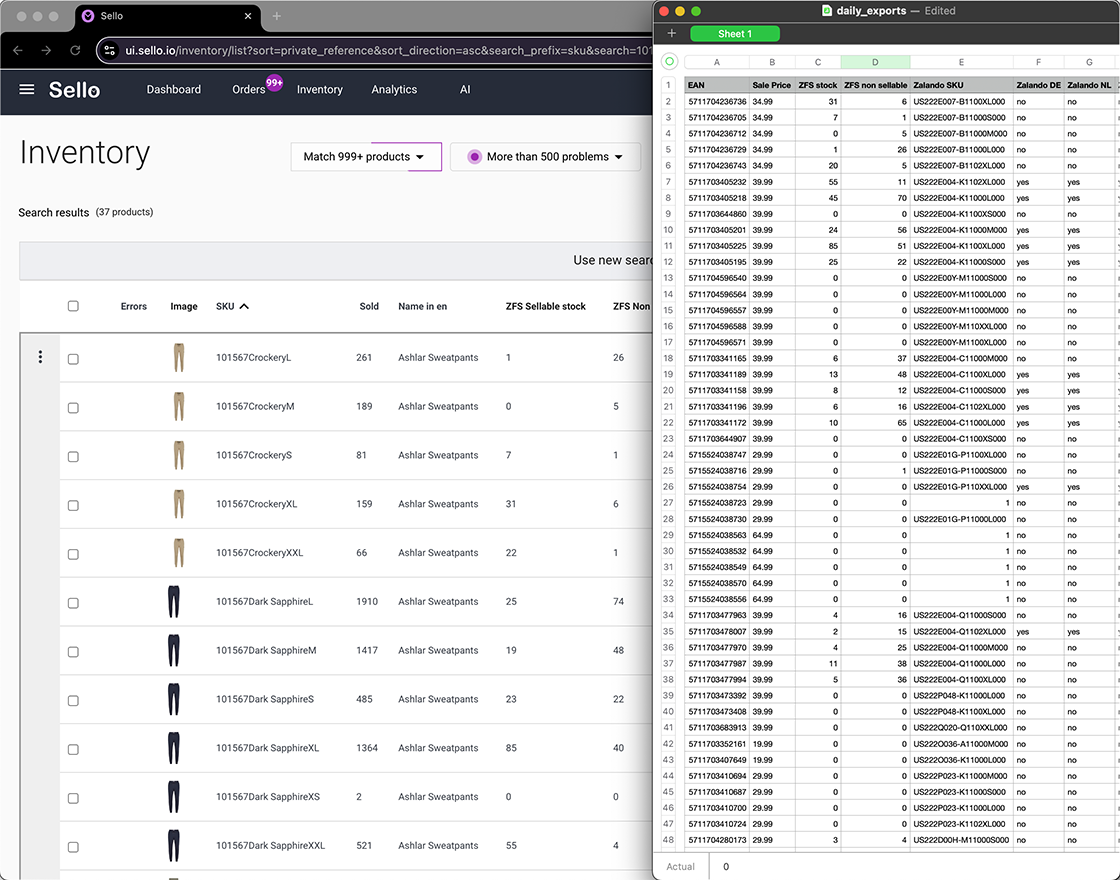
Task: Open the hamburger navigation menu
Action: (26, 89)
